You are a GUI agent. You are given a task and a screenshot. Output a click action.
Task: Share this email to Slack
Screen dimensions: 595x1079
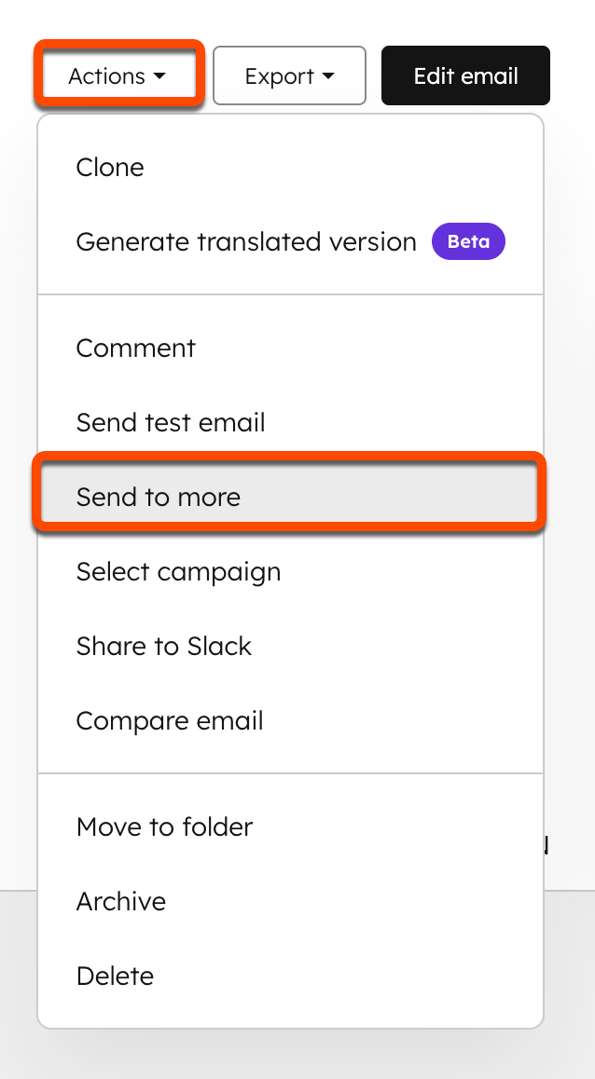(x=164, y=646)
